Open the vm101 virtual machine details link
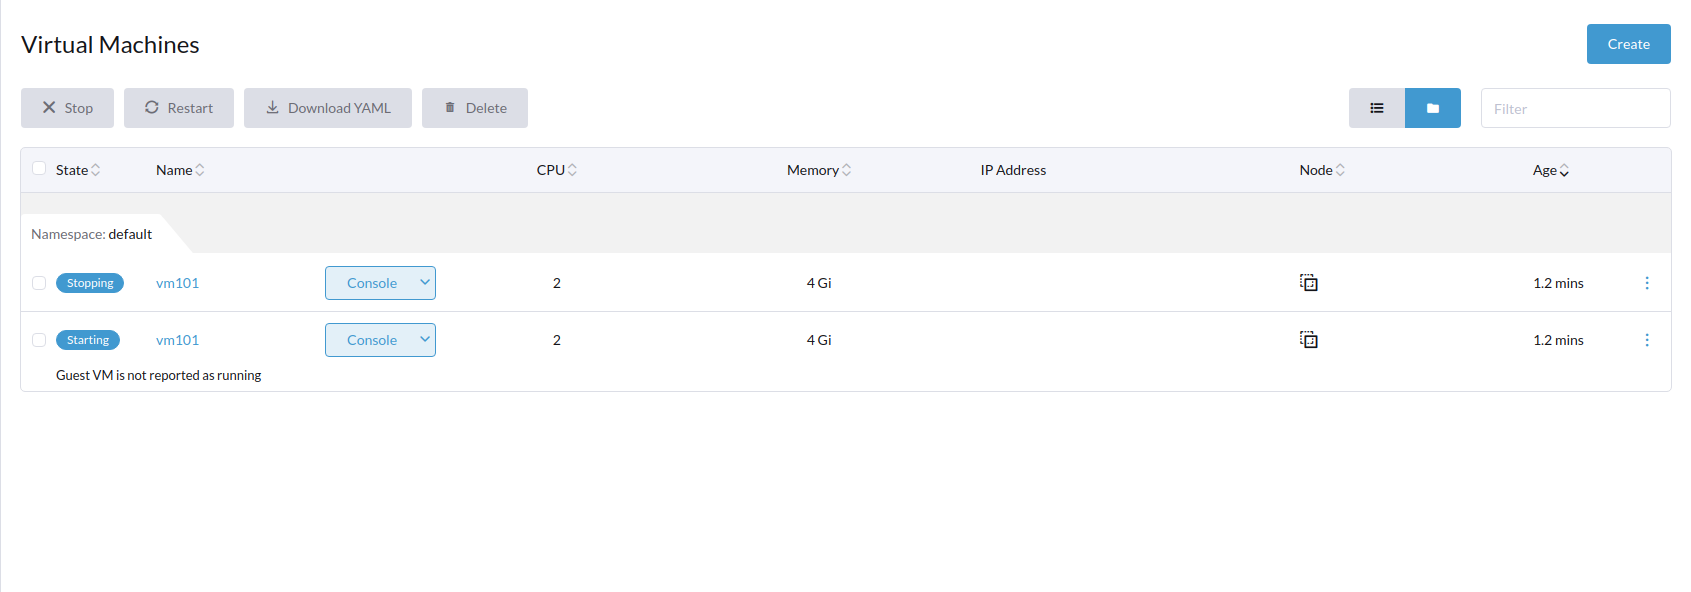The height and width of the screenshot is (592, 1691). pyautogui.click(x=177, y=283)
